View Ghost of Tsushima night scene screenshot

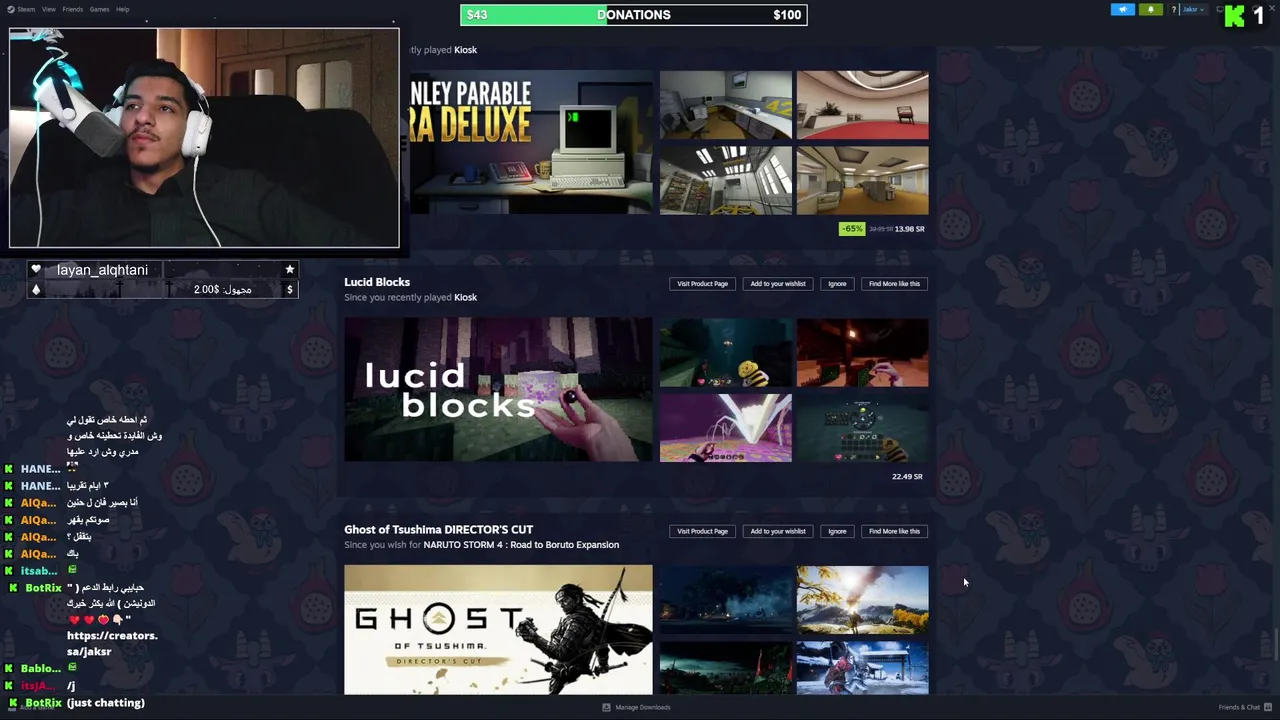tap(725, 600)
